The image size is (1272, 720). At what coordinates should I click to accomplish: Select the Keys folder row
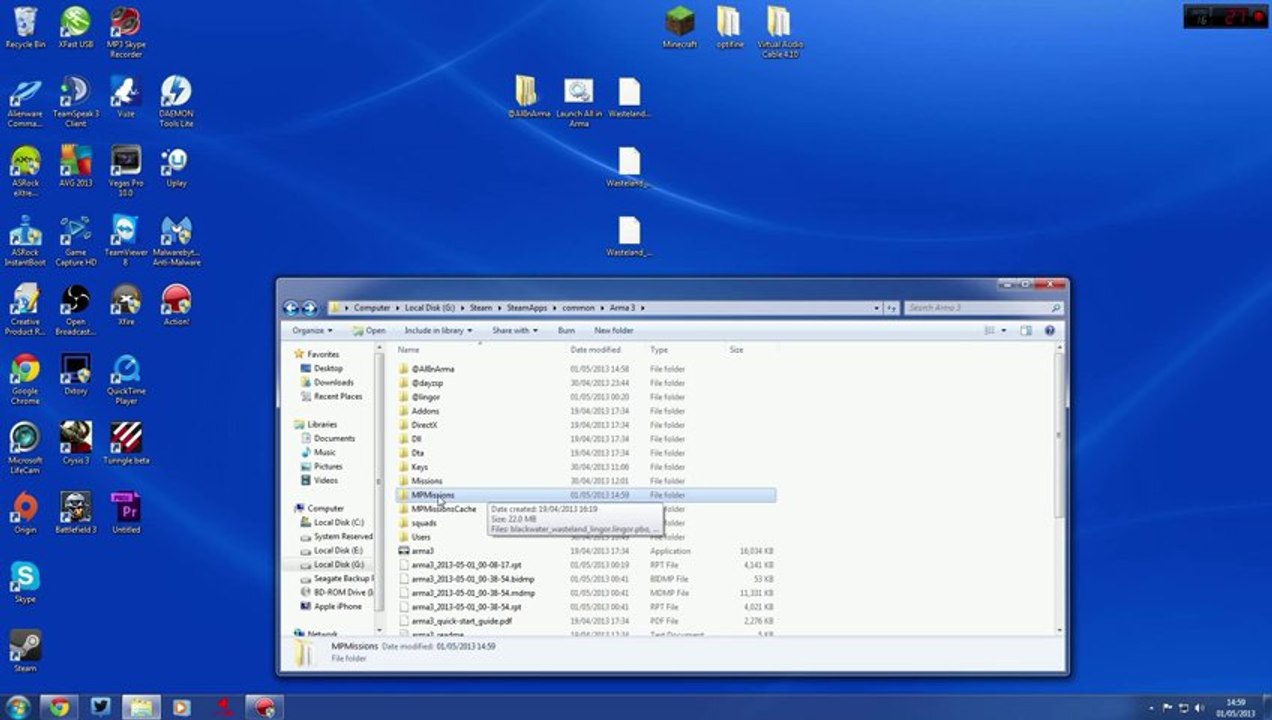[586, 467]
